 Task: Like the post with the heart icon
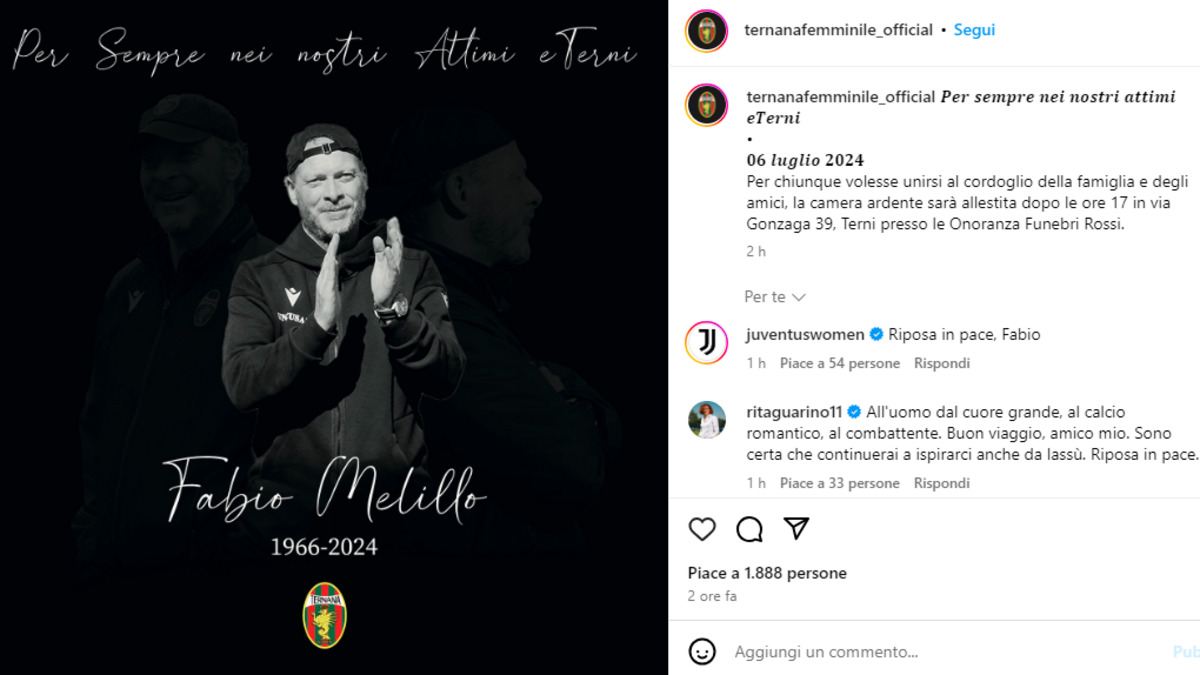coord(702,529)
